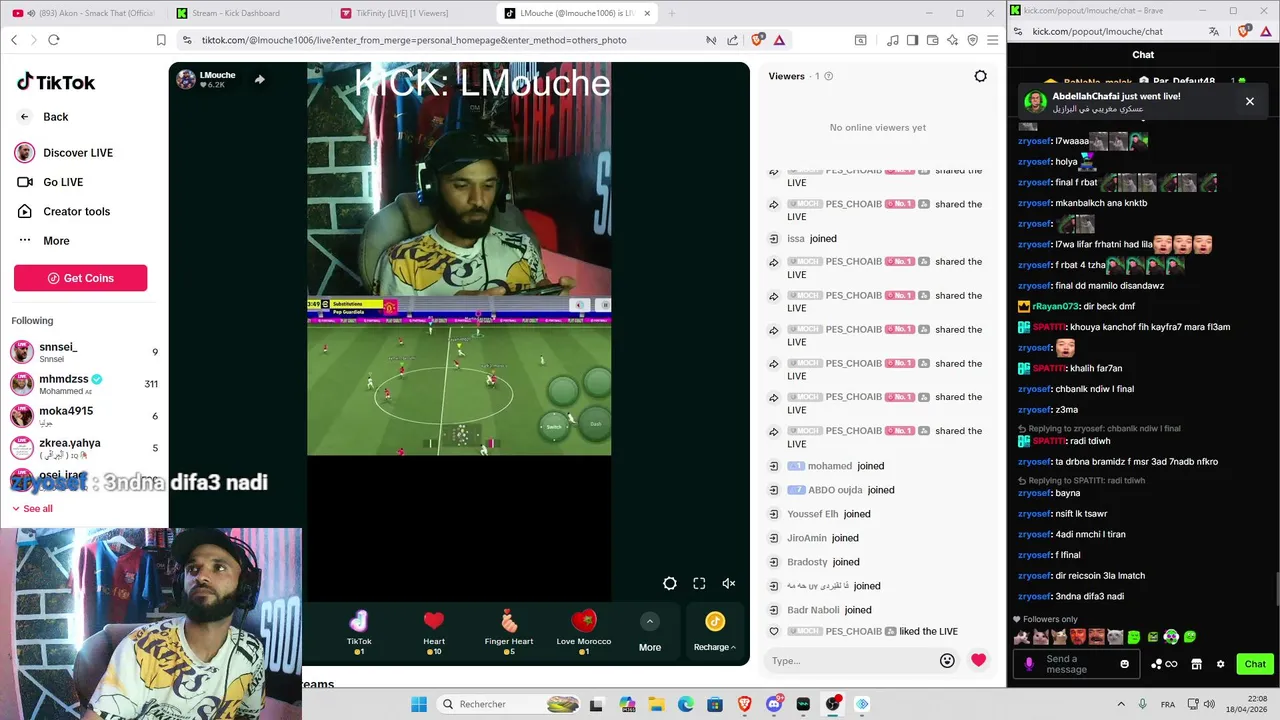1280x720 pixels.
Task: Translate the Kick chat page
Action: (x=1214, y=31)
